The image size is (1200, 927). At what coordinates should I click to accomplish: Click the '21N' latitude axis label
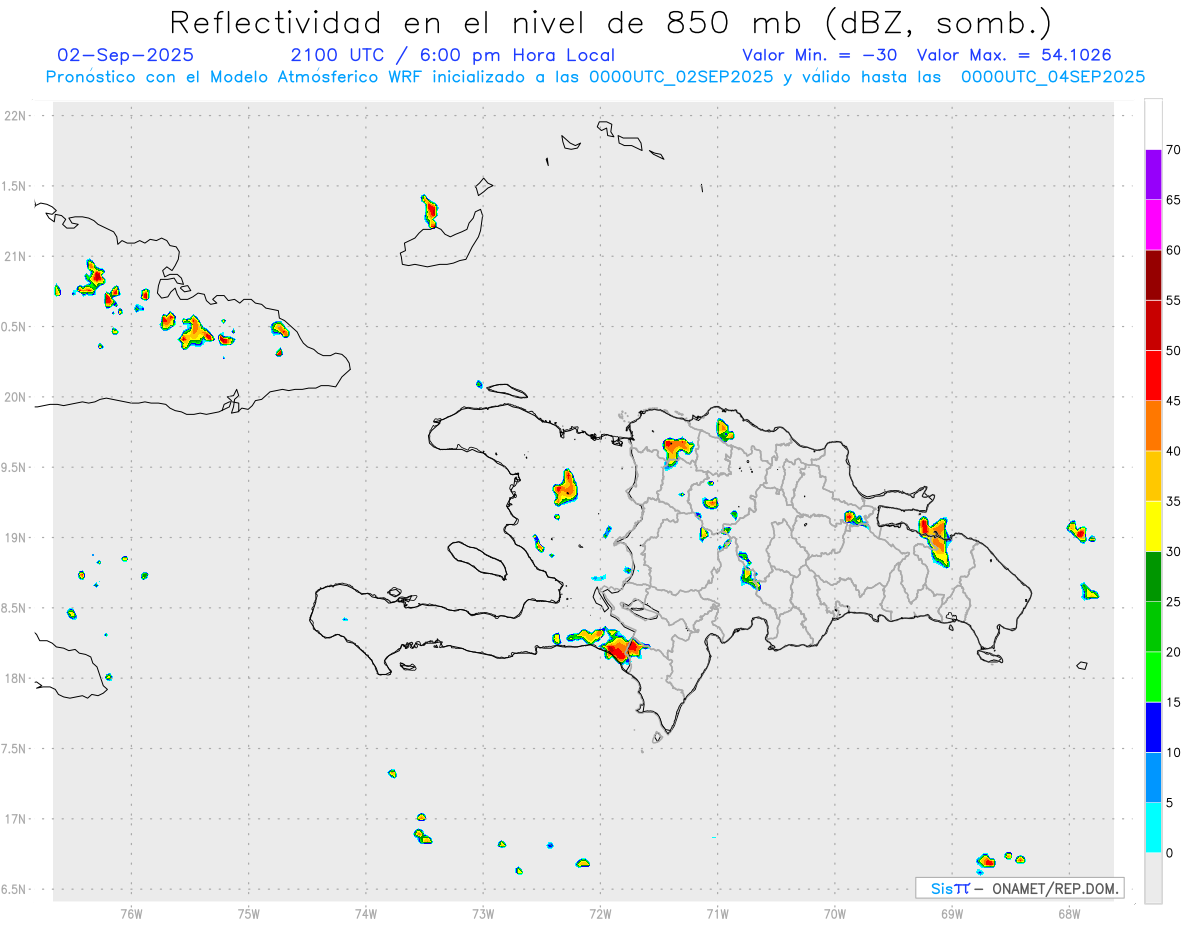pyautogui.click(x=17, y=256)
